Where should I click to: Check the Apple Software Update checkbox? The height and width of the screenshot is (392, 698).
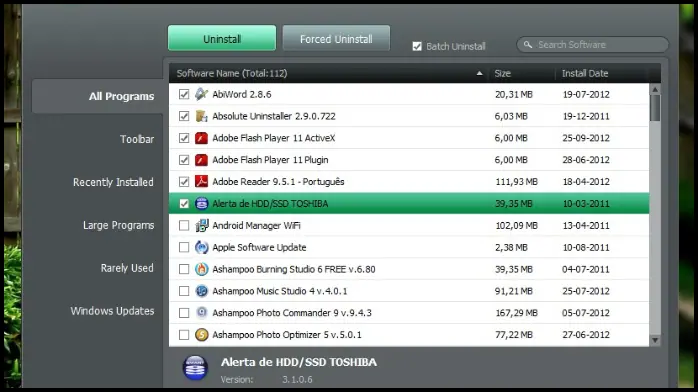coord(184,247)
